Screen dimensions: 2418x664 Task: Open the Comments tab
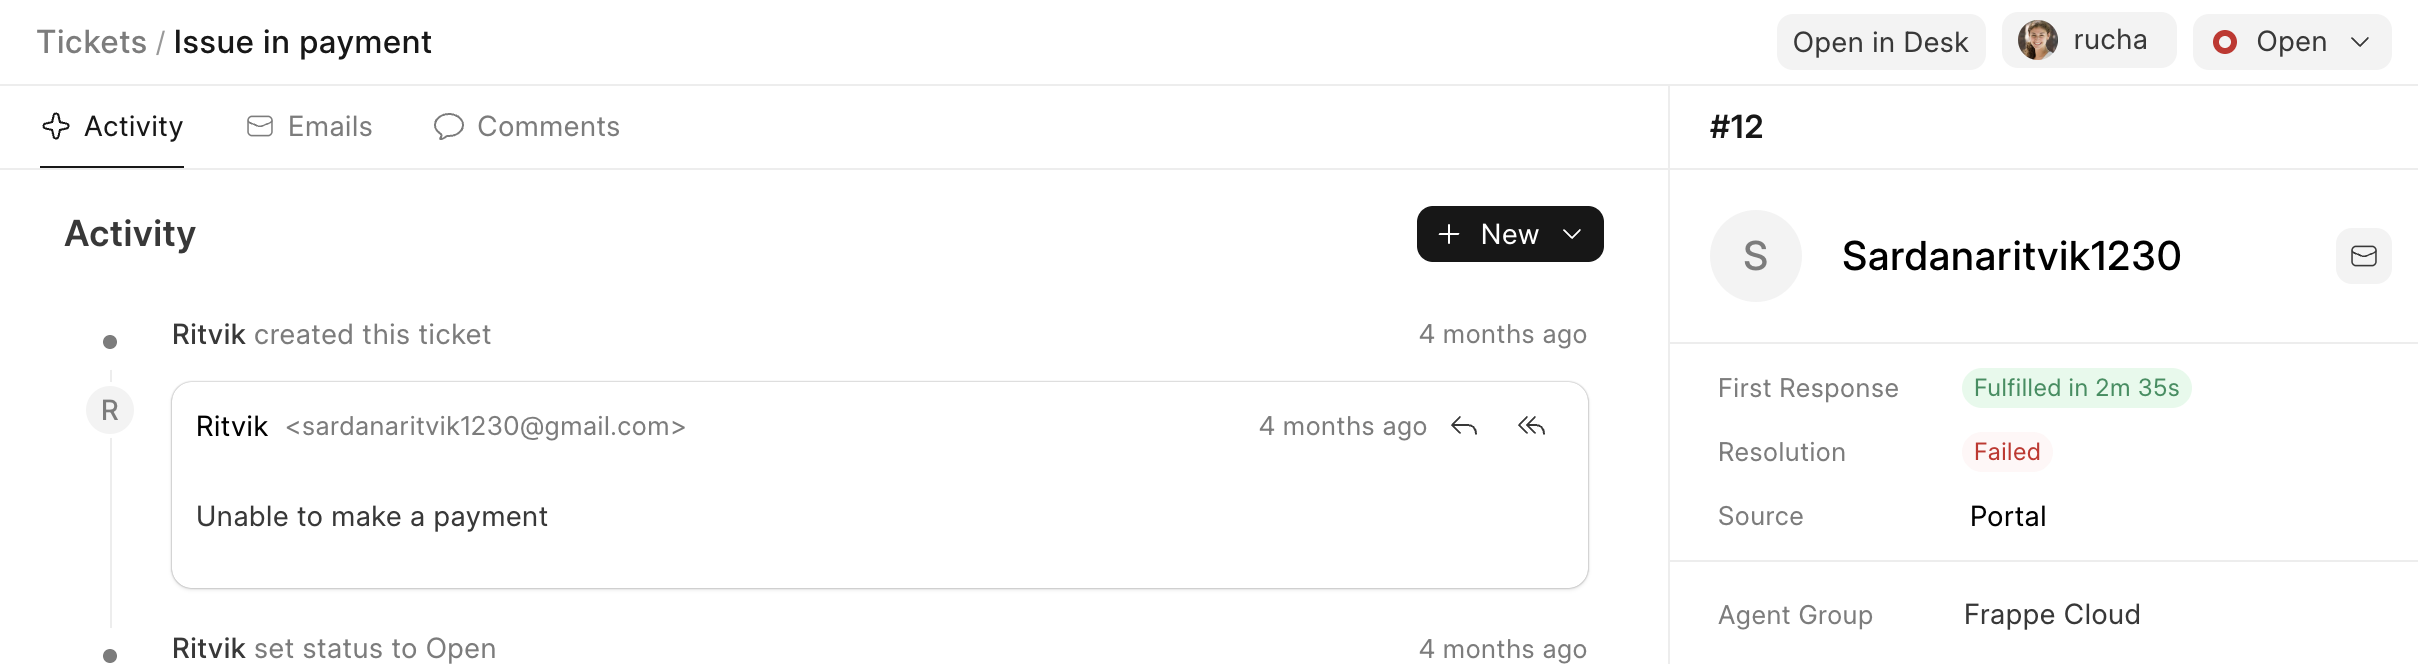(x=527, y=127)
